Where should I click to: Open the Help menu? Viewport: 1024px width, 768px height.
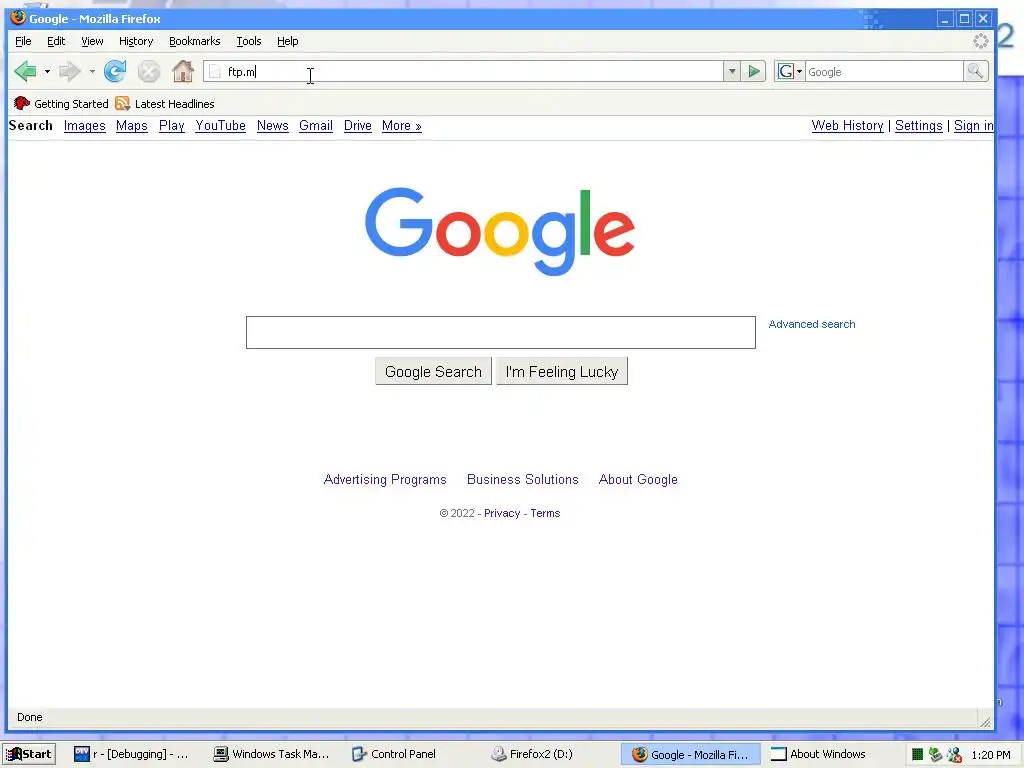(287, 41)
